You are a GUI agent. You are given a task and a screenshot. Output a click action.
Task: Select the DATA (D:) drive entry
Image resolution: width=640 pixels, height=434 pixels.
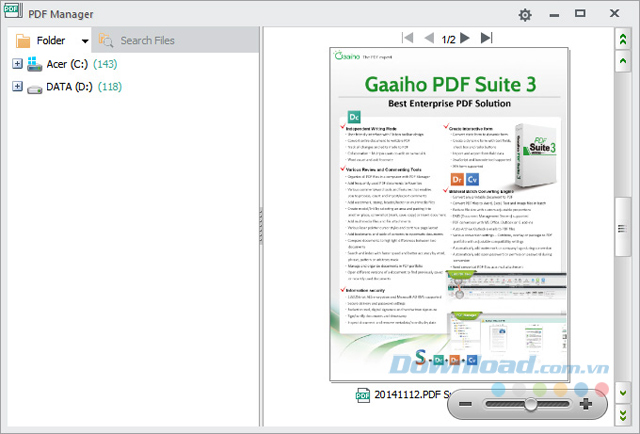[x=69, y=87]
